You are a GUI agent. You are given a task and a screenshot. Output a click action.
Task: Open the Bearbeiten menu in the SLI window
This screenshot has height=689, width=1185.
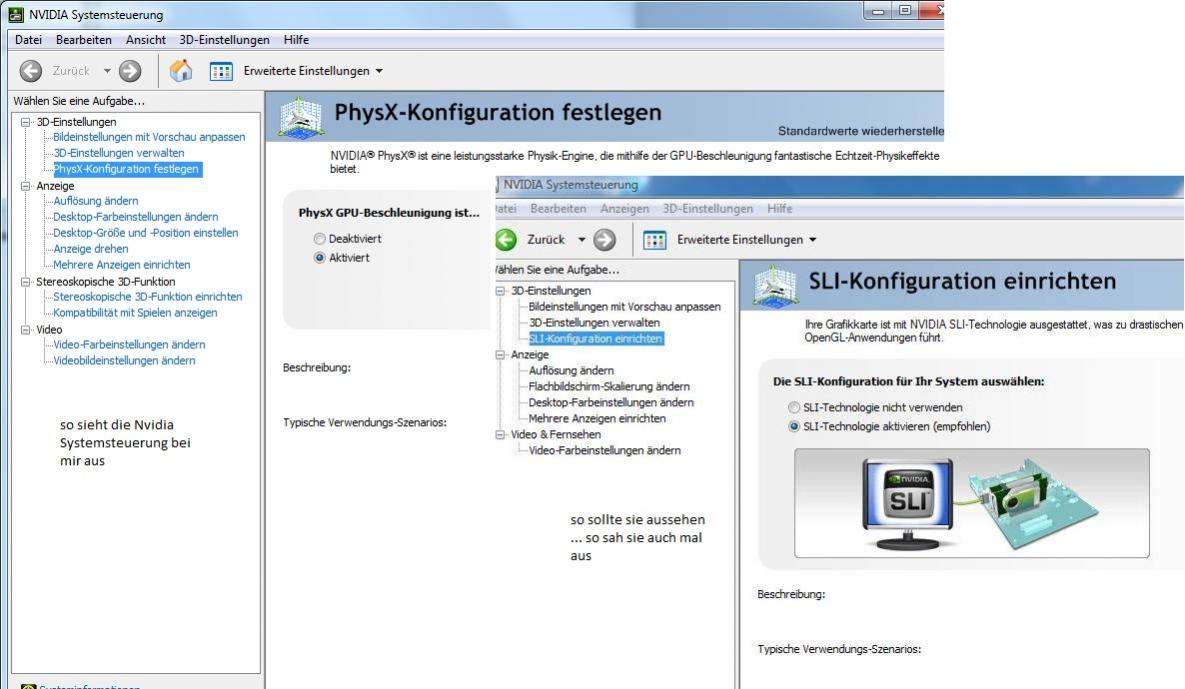pos(558,209)
